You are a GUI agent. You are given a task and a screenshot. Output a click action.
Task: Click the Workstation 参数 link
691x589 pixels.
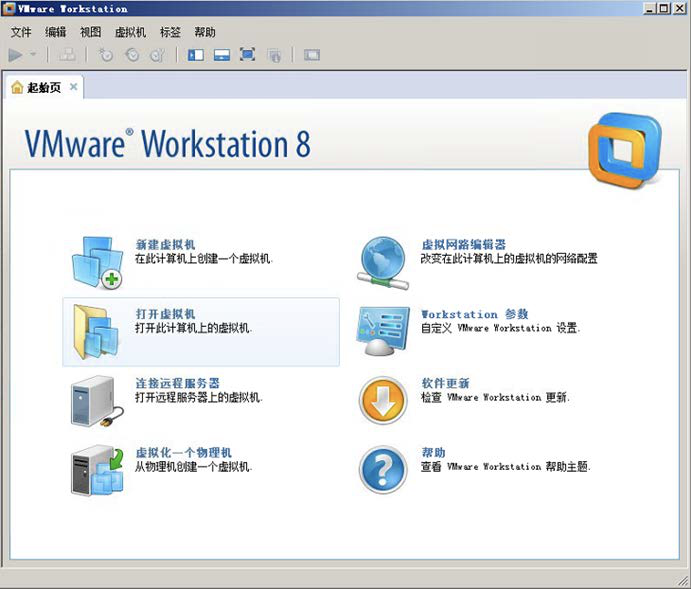coord(475,314)
